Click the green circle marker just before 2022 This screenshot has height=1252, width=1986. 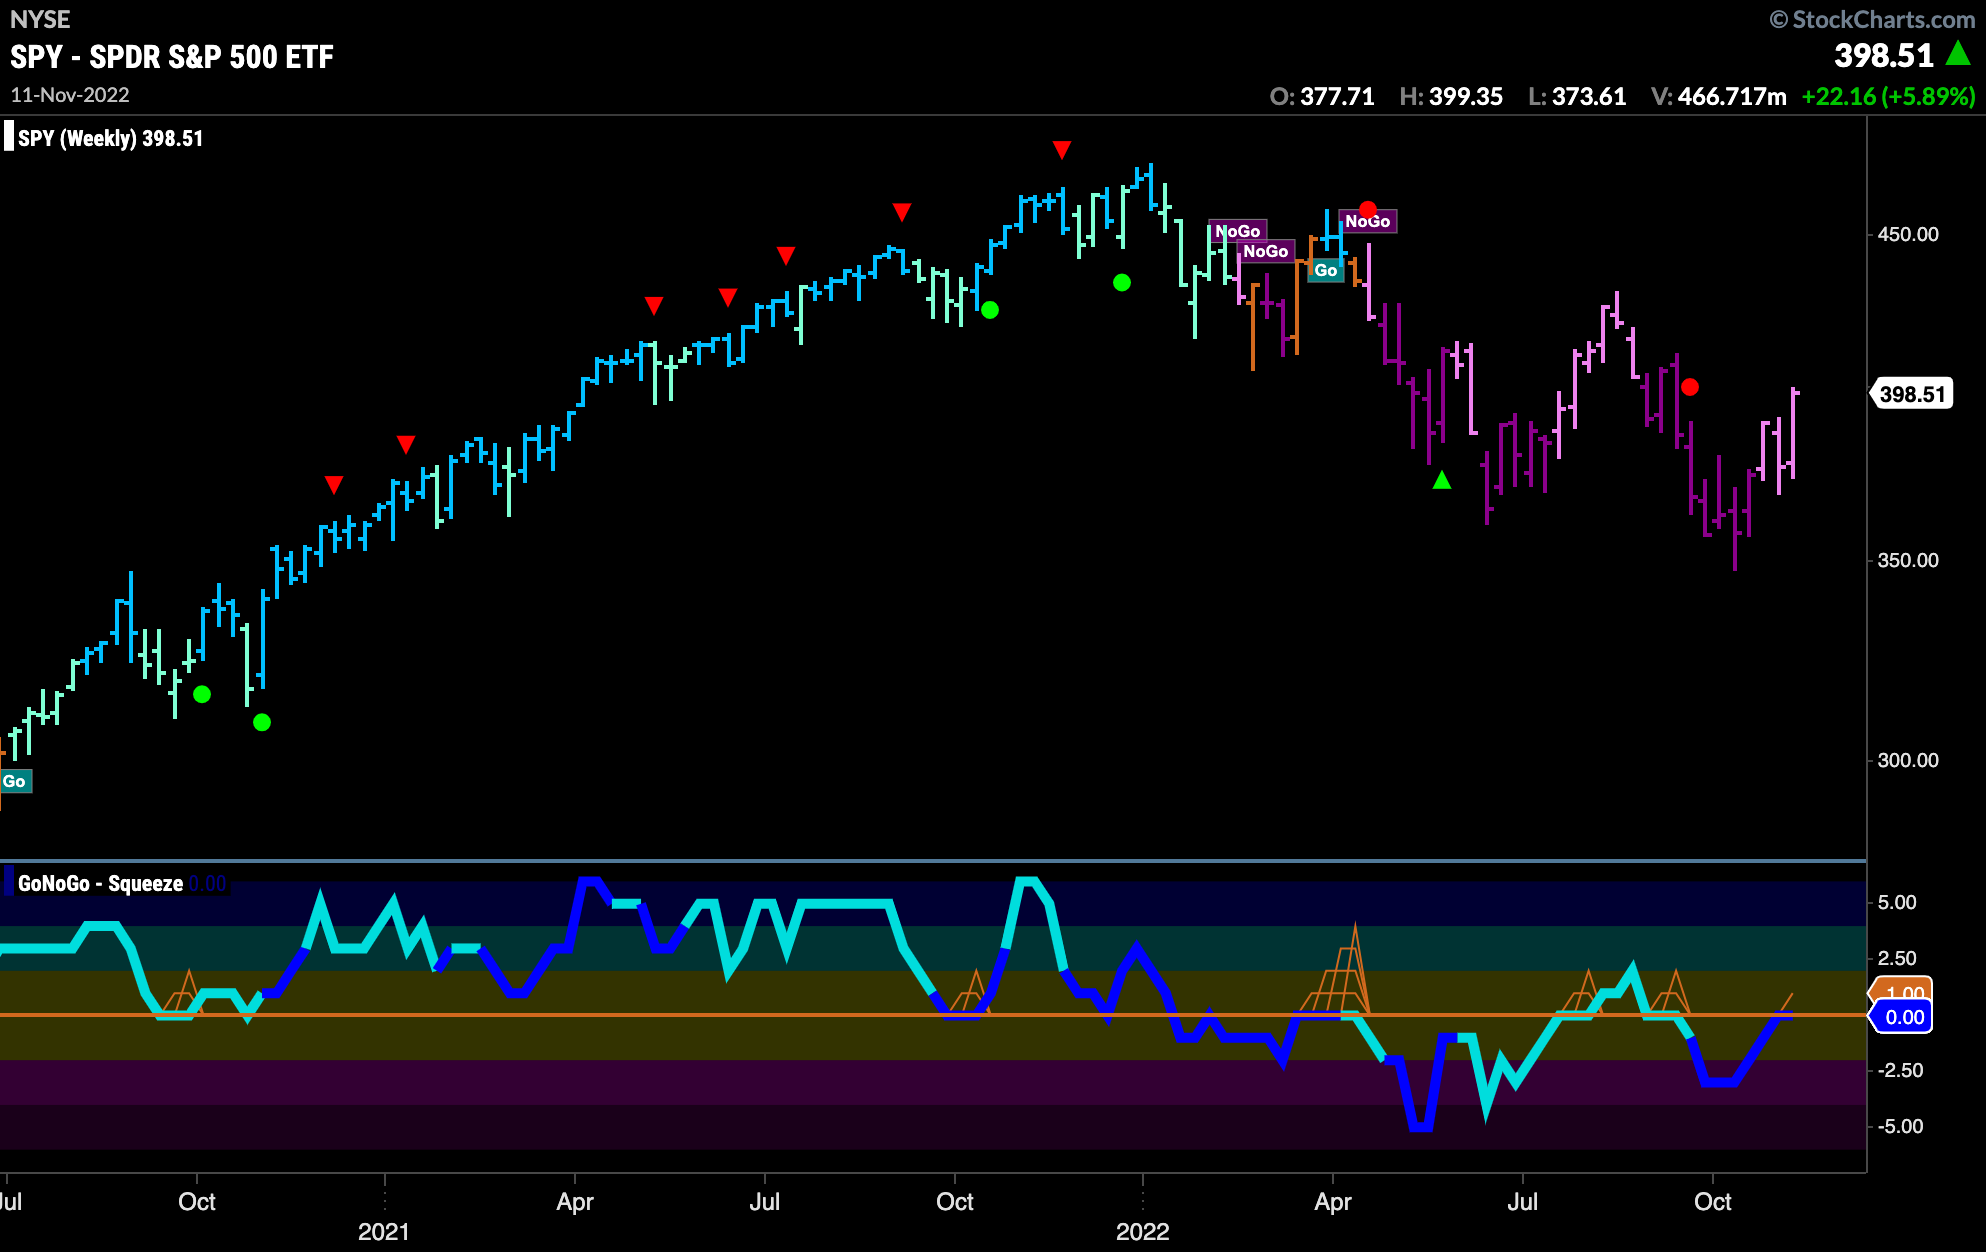click(x=1122, y=283)
